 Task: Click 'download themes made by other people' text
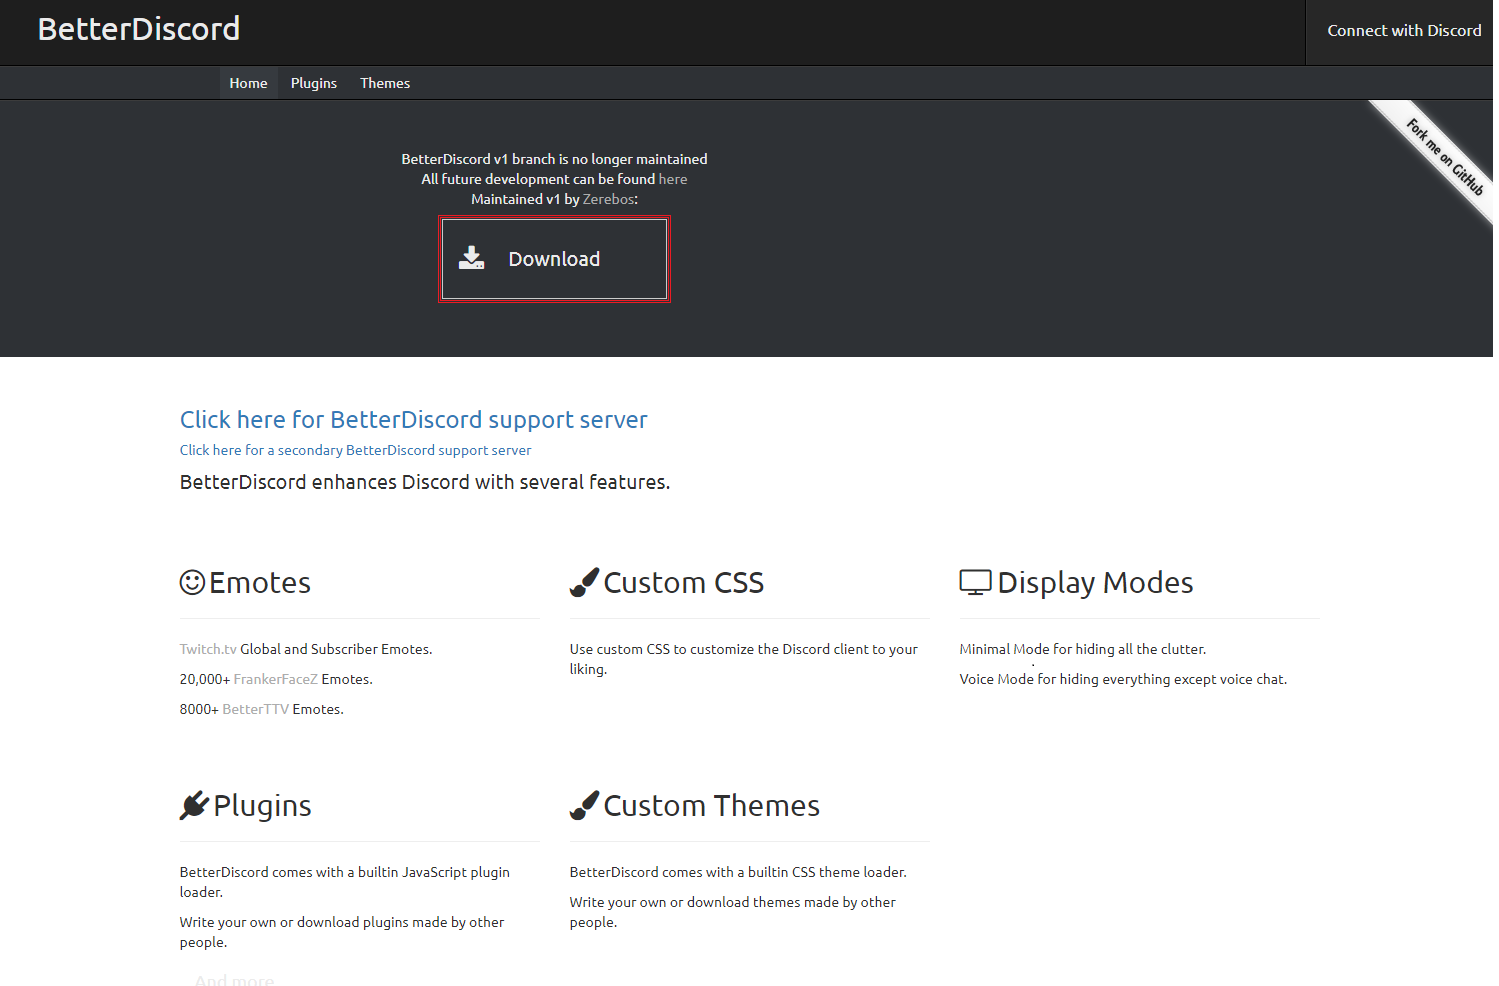[x=733, y=912]
